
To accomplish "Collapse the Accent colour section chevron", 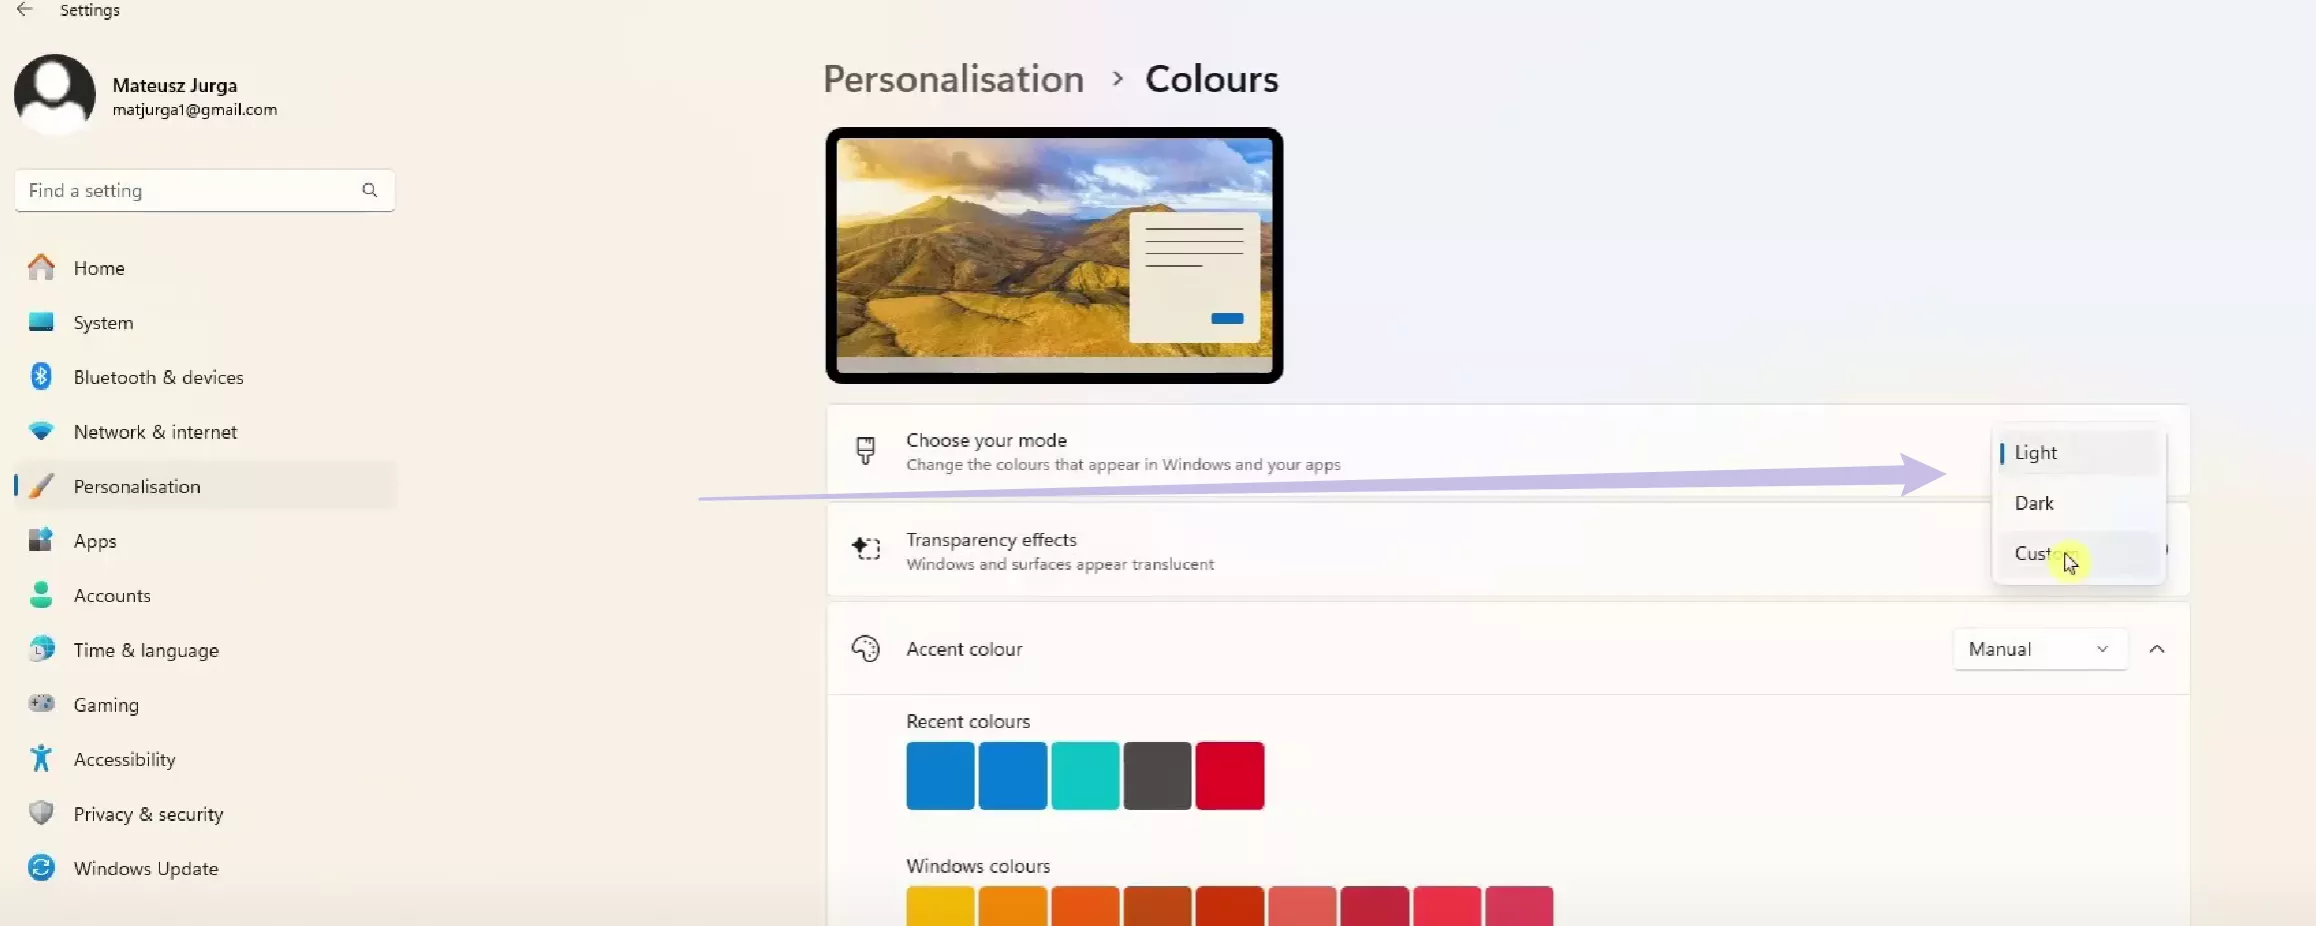I will tap(2157, 649).
